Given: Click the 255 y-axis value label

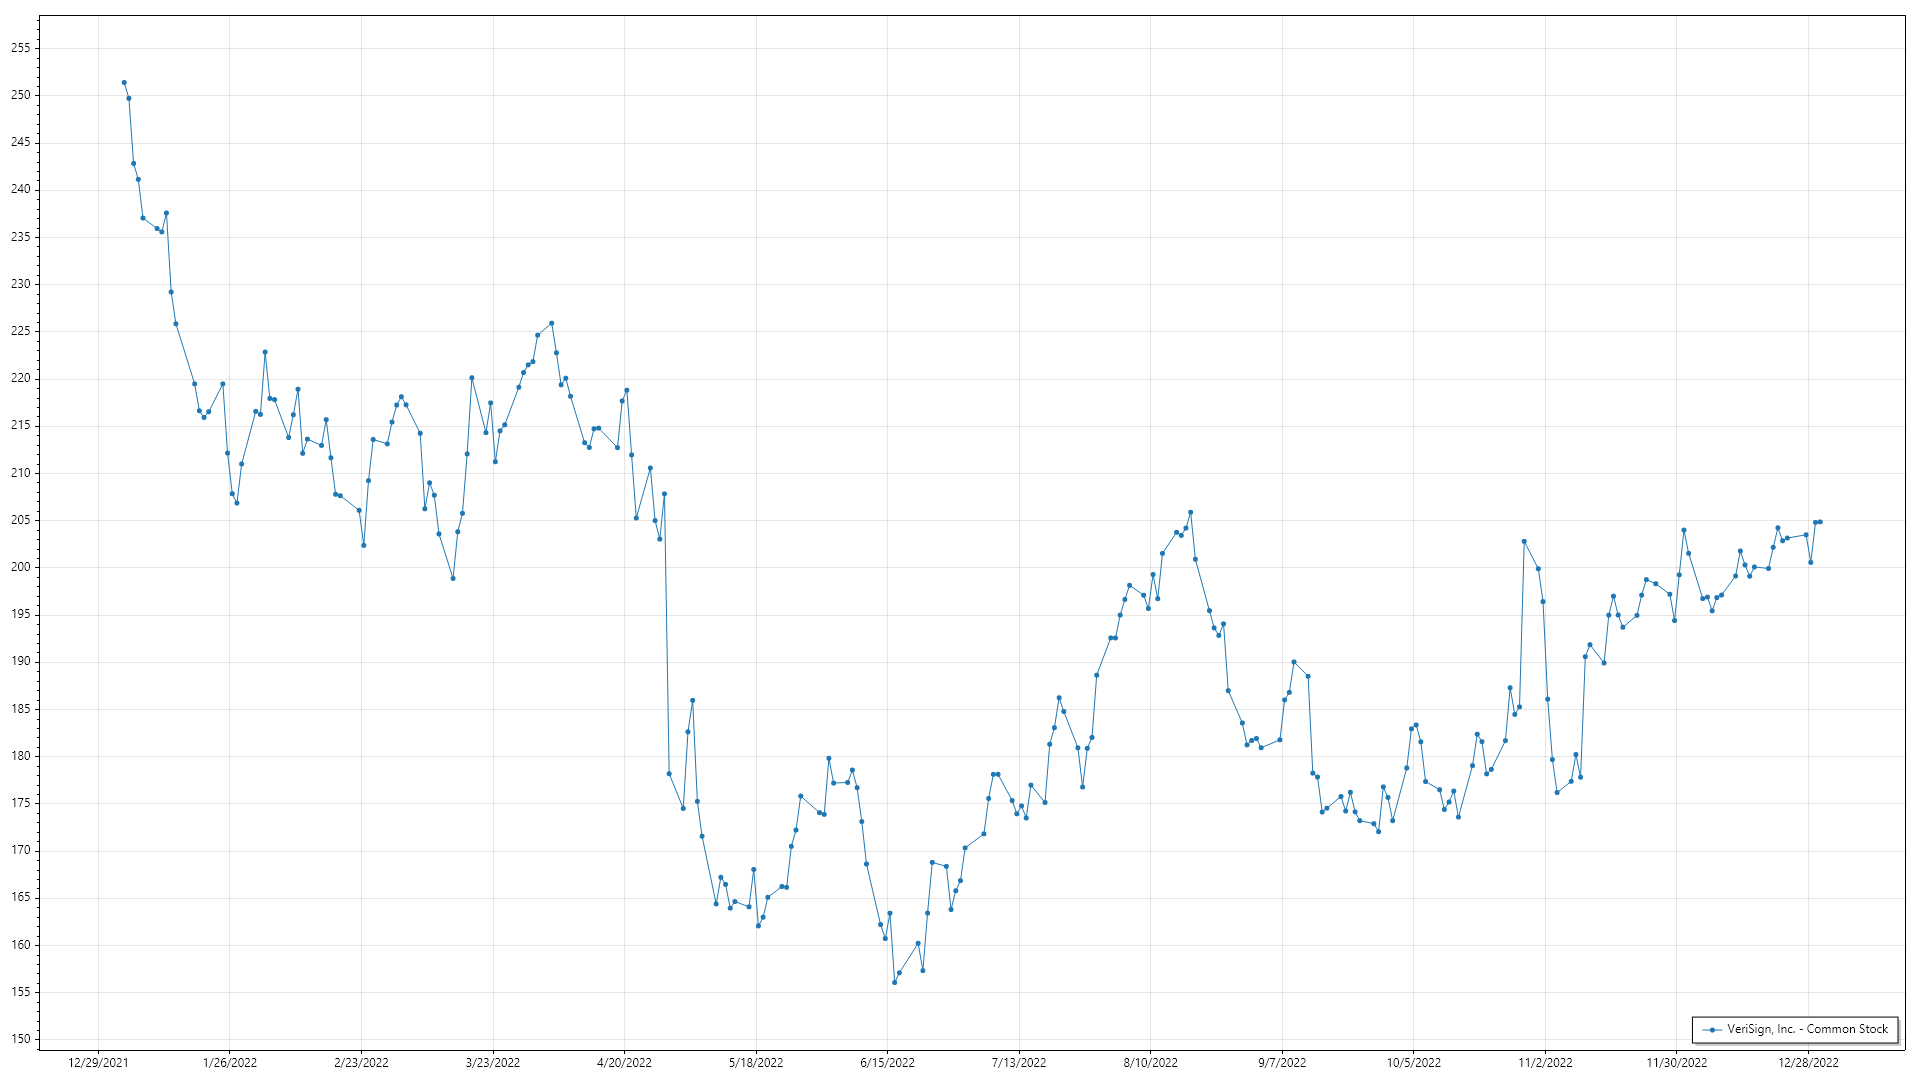Looking at the screenshot, I should click(x=21, y=48).
